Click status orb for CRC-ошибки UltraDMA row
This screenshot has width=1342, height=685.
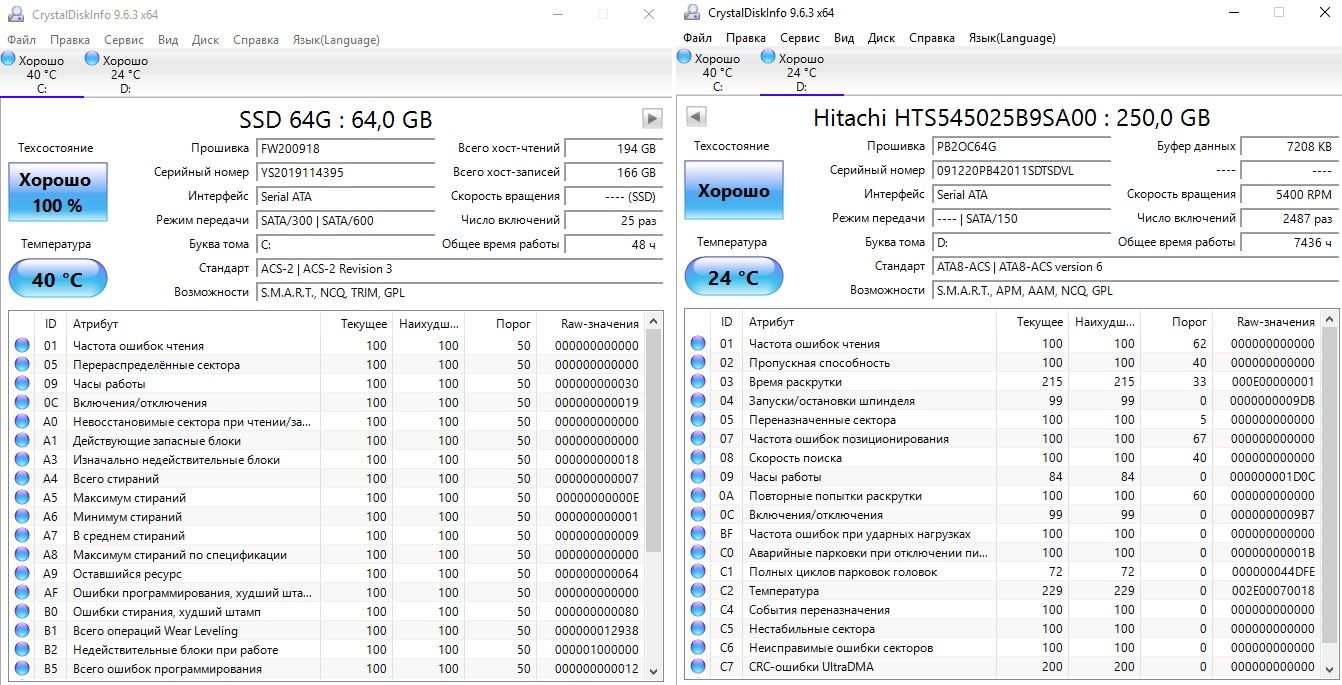(x=698, y=667)
